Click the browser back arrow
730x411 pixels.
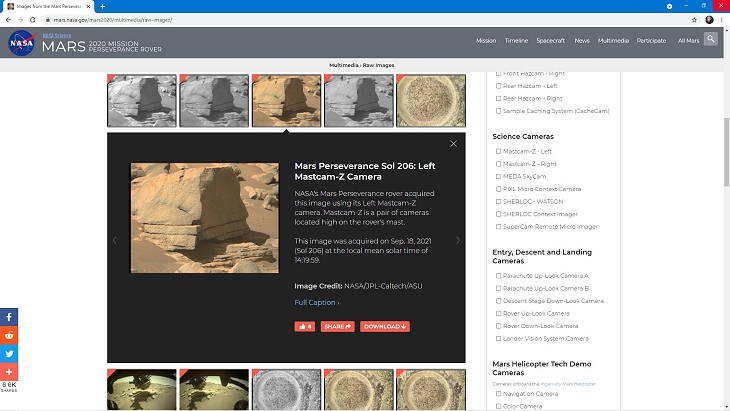tap(8, 20)
